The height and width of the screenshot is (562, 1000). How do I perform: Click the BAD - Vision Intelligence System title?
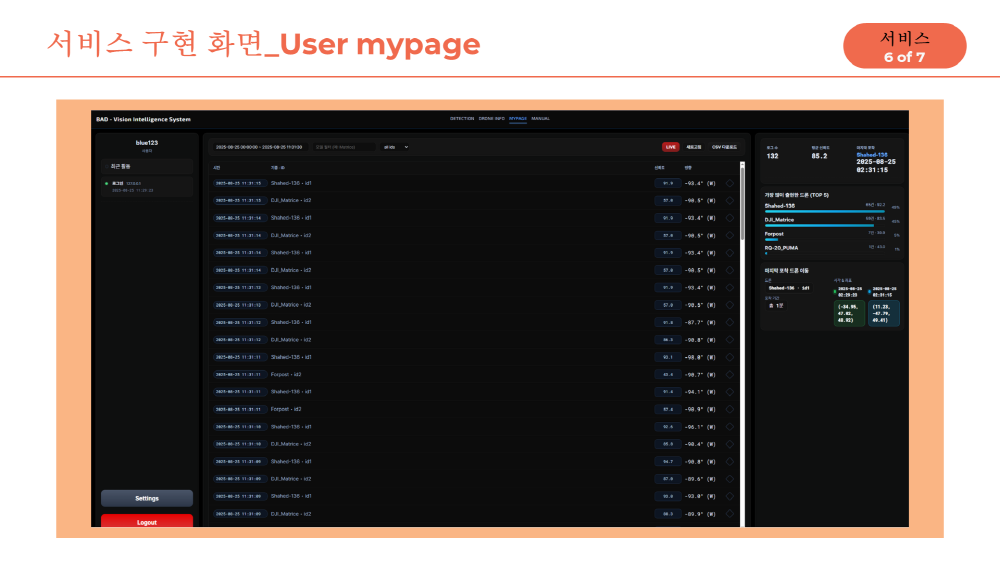tap(143, 119)
